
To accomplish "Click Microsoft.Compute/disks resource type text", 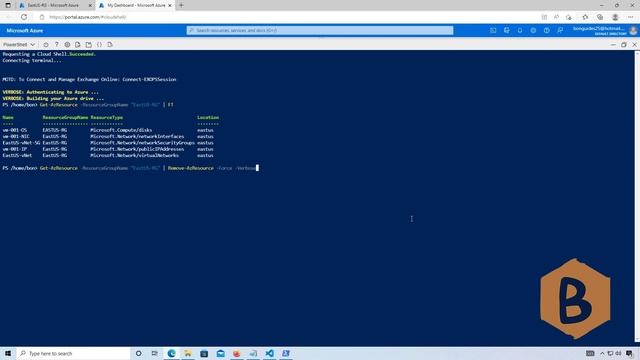I will click(121, 130).
